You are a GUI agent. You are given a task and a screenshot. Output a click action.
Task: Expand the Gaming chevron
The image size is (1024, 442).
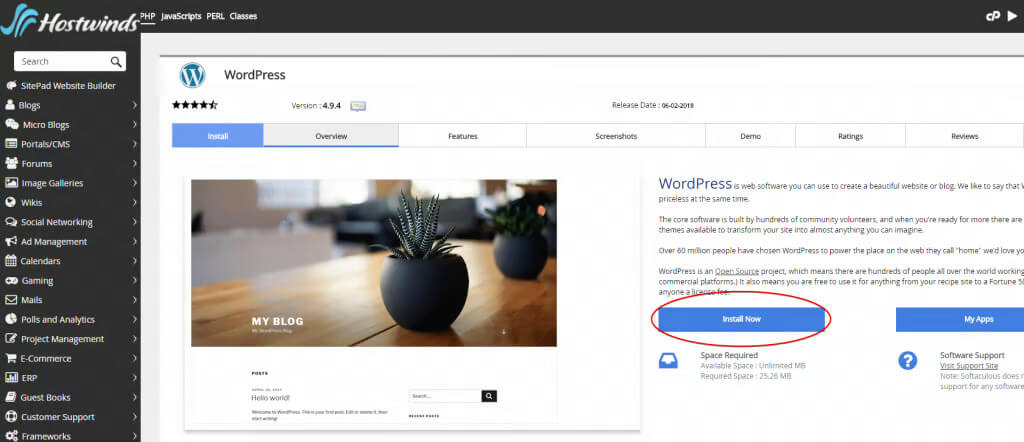coord(134,280)
